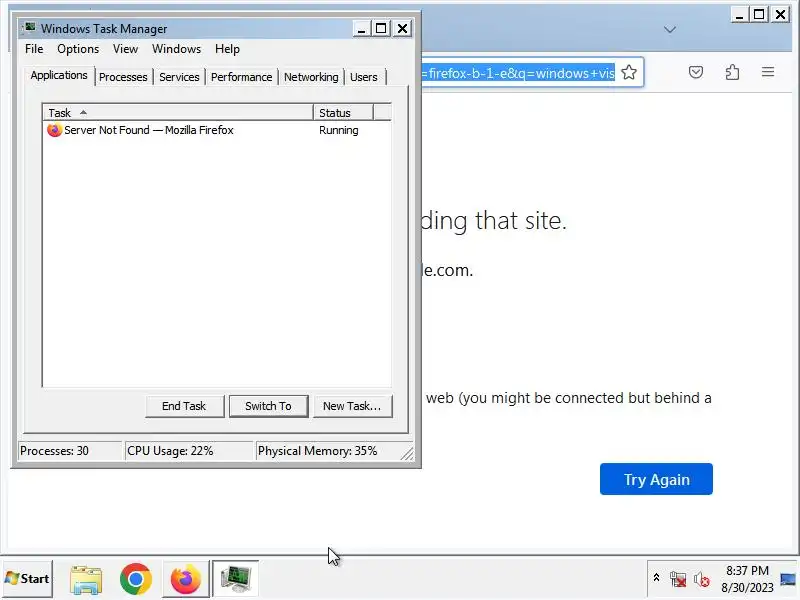The image size is (800, 600).
Task: Maximize the Firefox window
Action: point(759,14)
